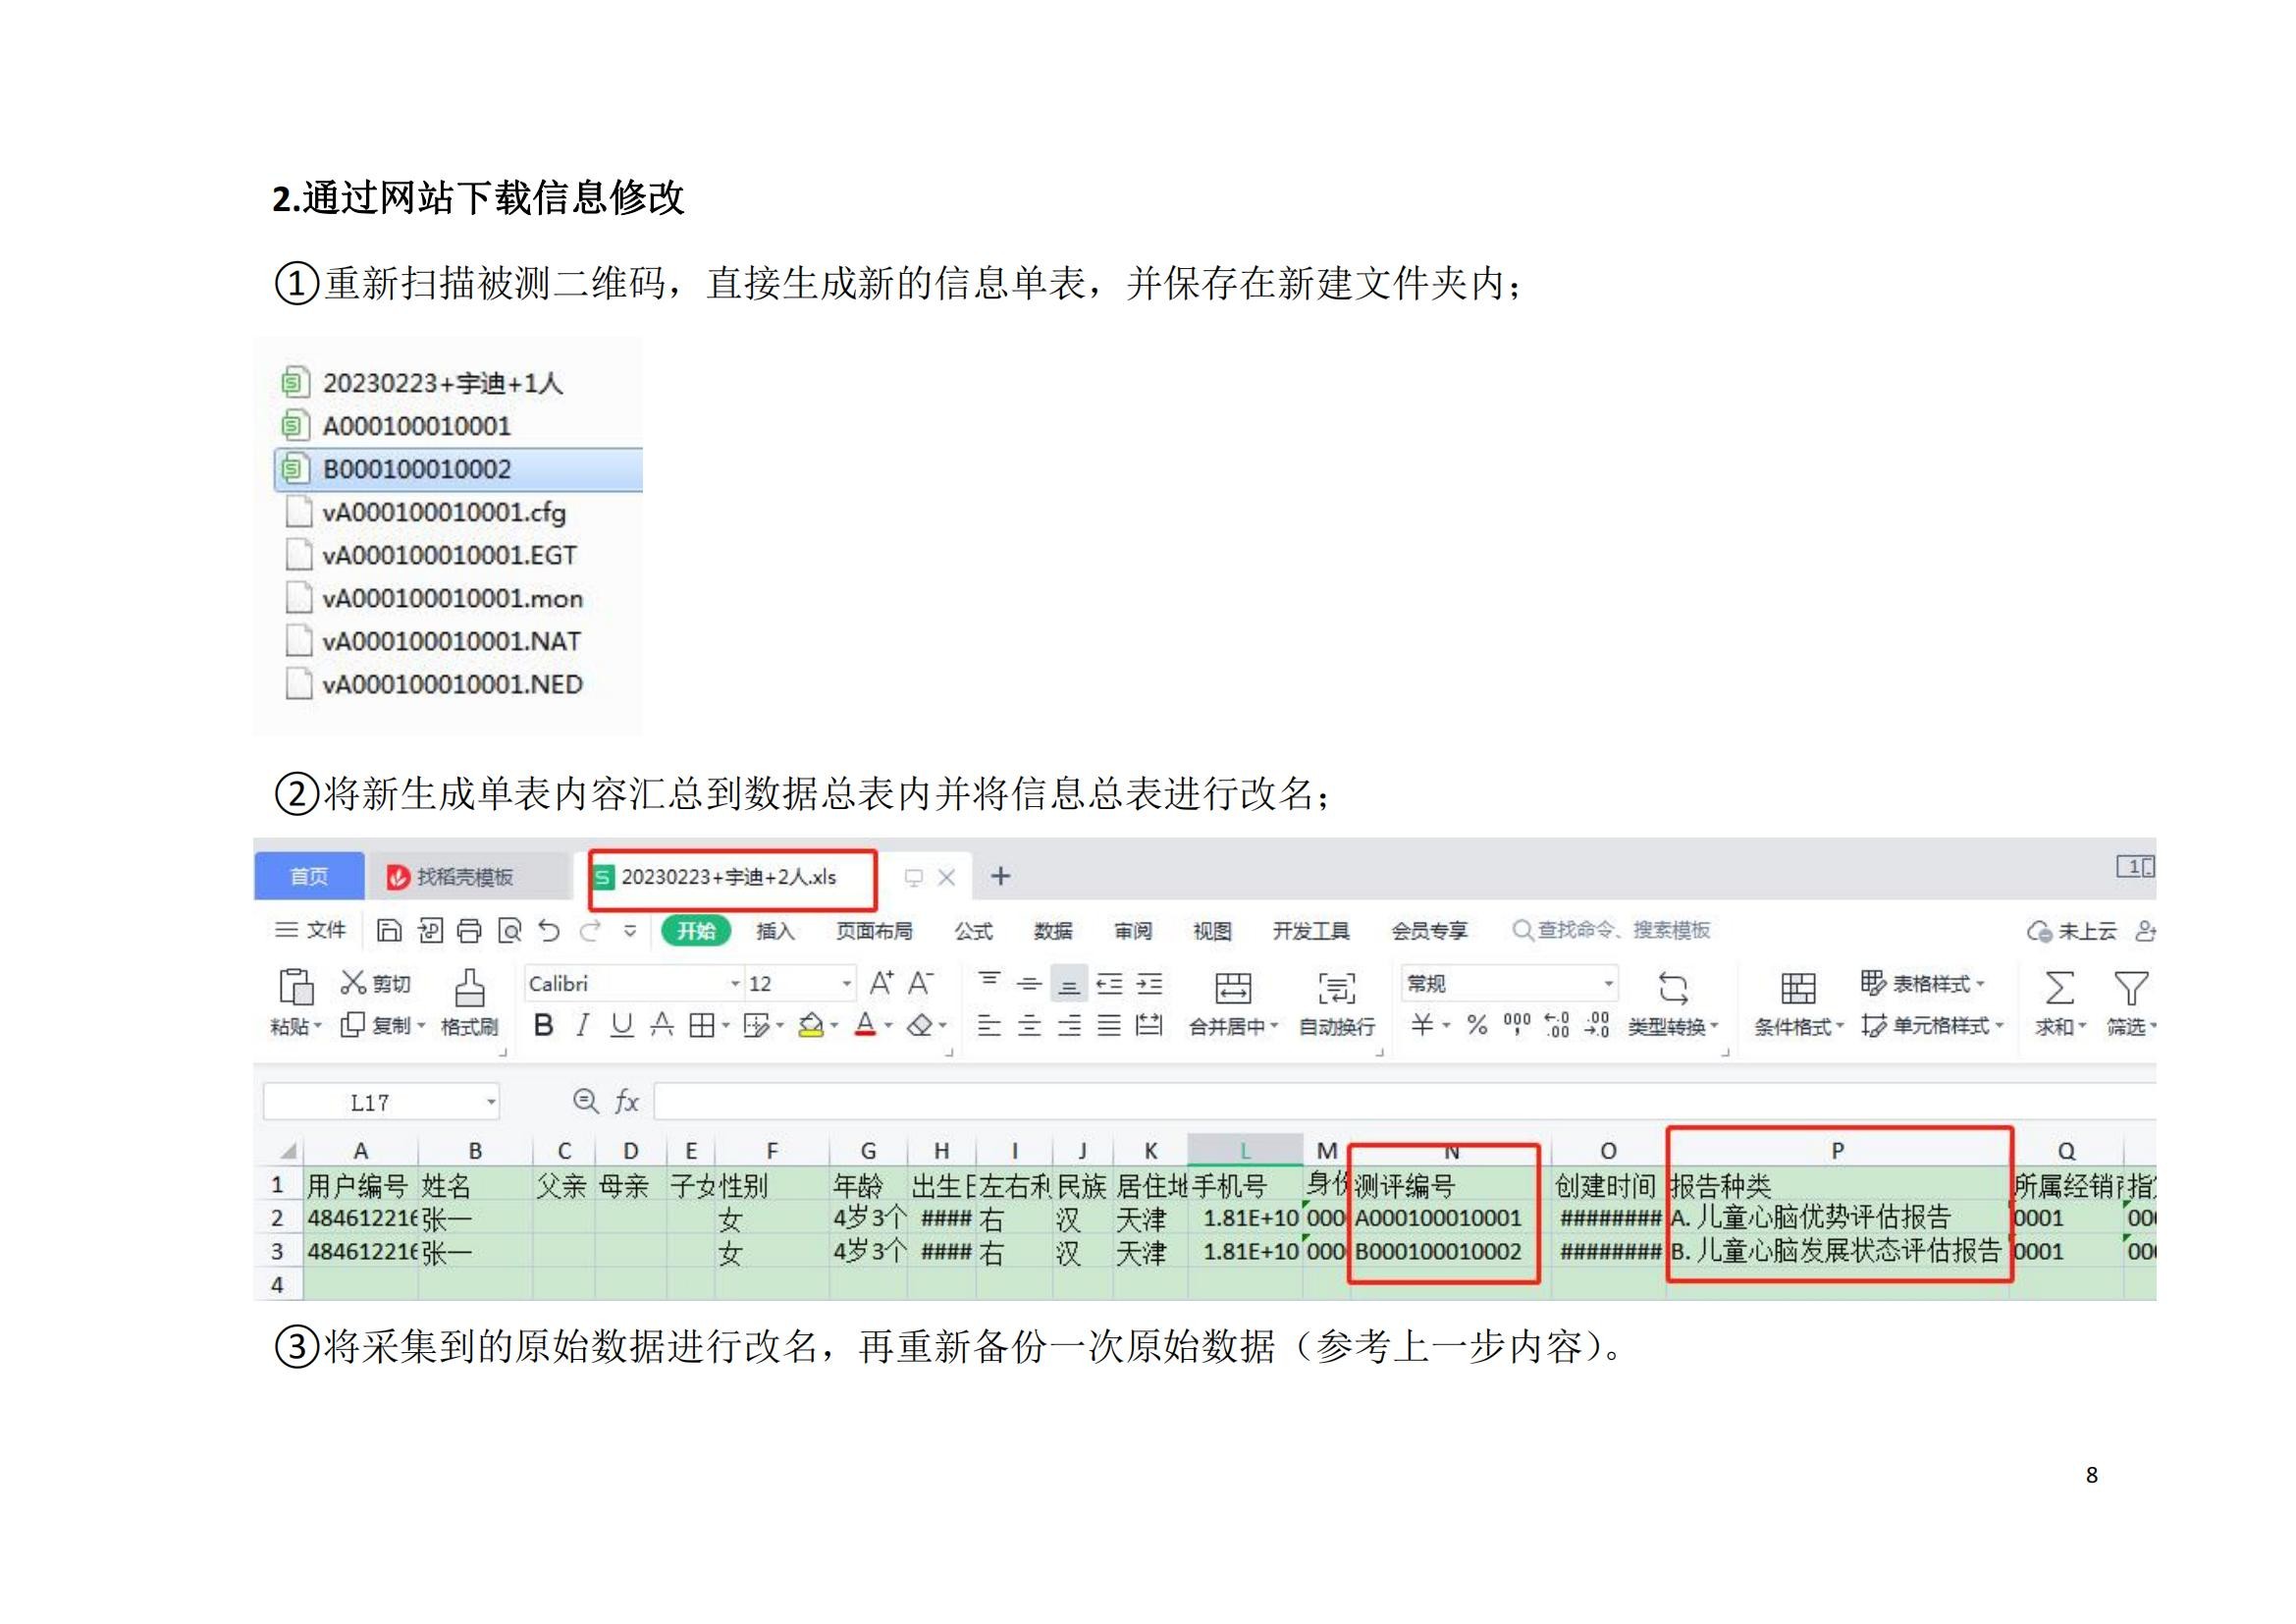This screenshot has width=2296, height=1624.
Task: Click the Print icon in quick toolbar
Action: tap(469, 931)
